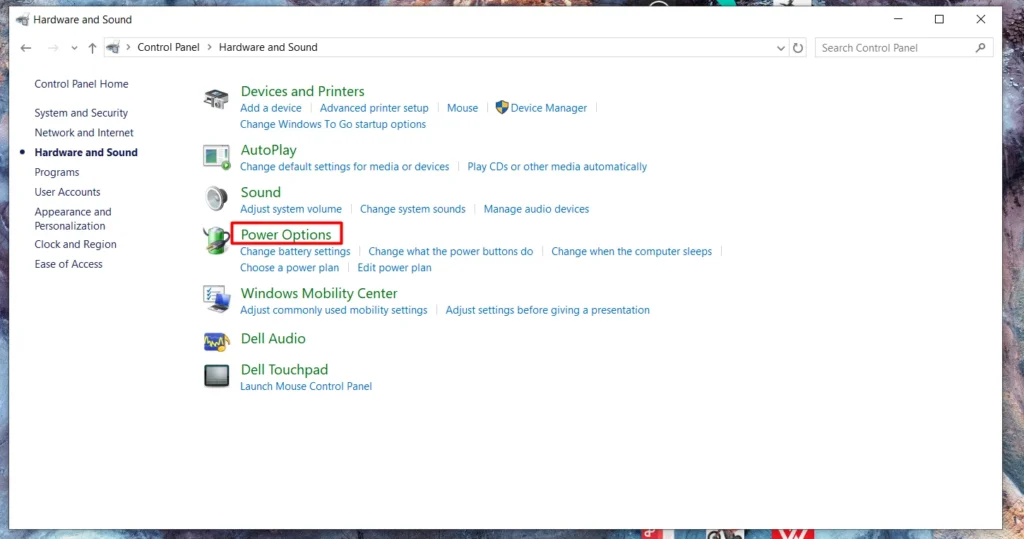Click the Windows Mobility Center icon
1024x539 pixels.
coord(216,299)
